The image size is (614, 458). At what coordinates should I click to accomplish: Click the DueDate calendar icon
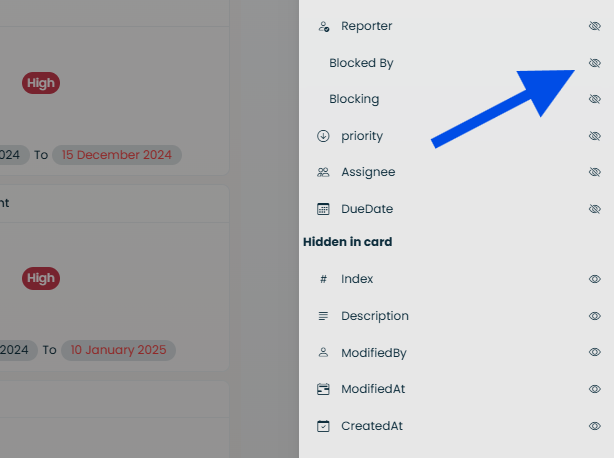(323, 209)
